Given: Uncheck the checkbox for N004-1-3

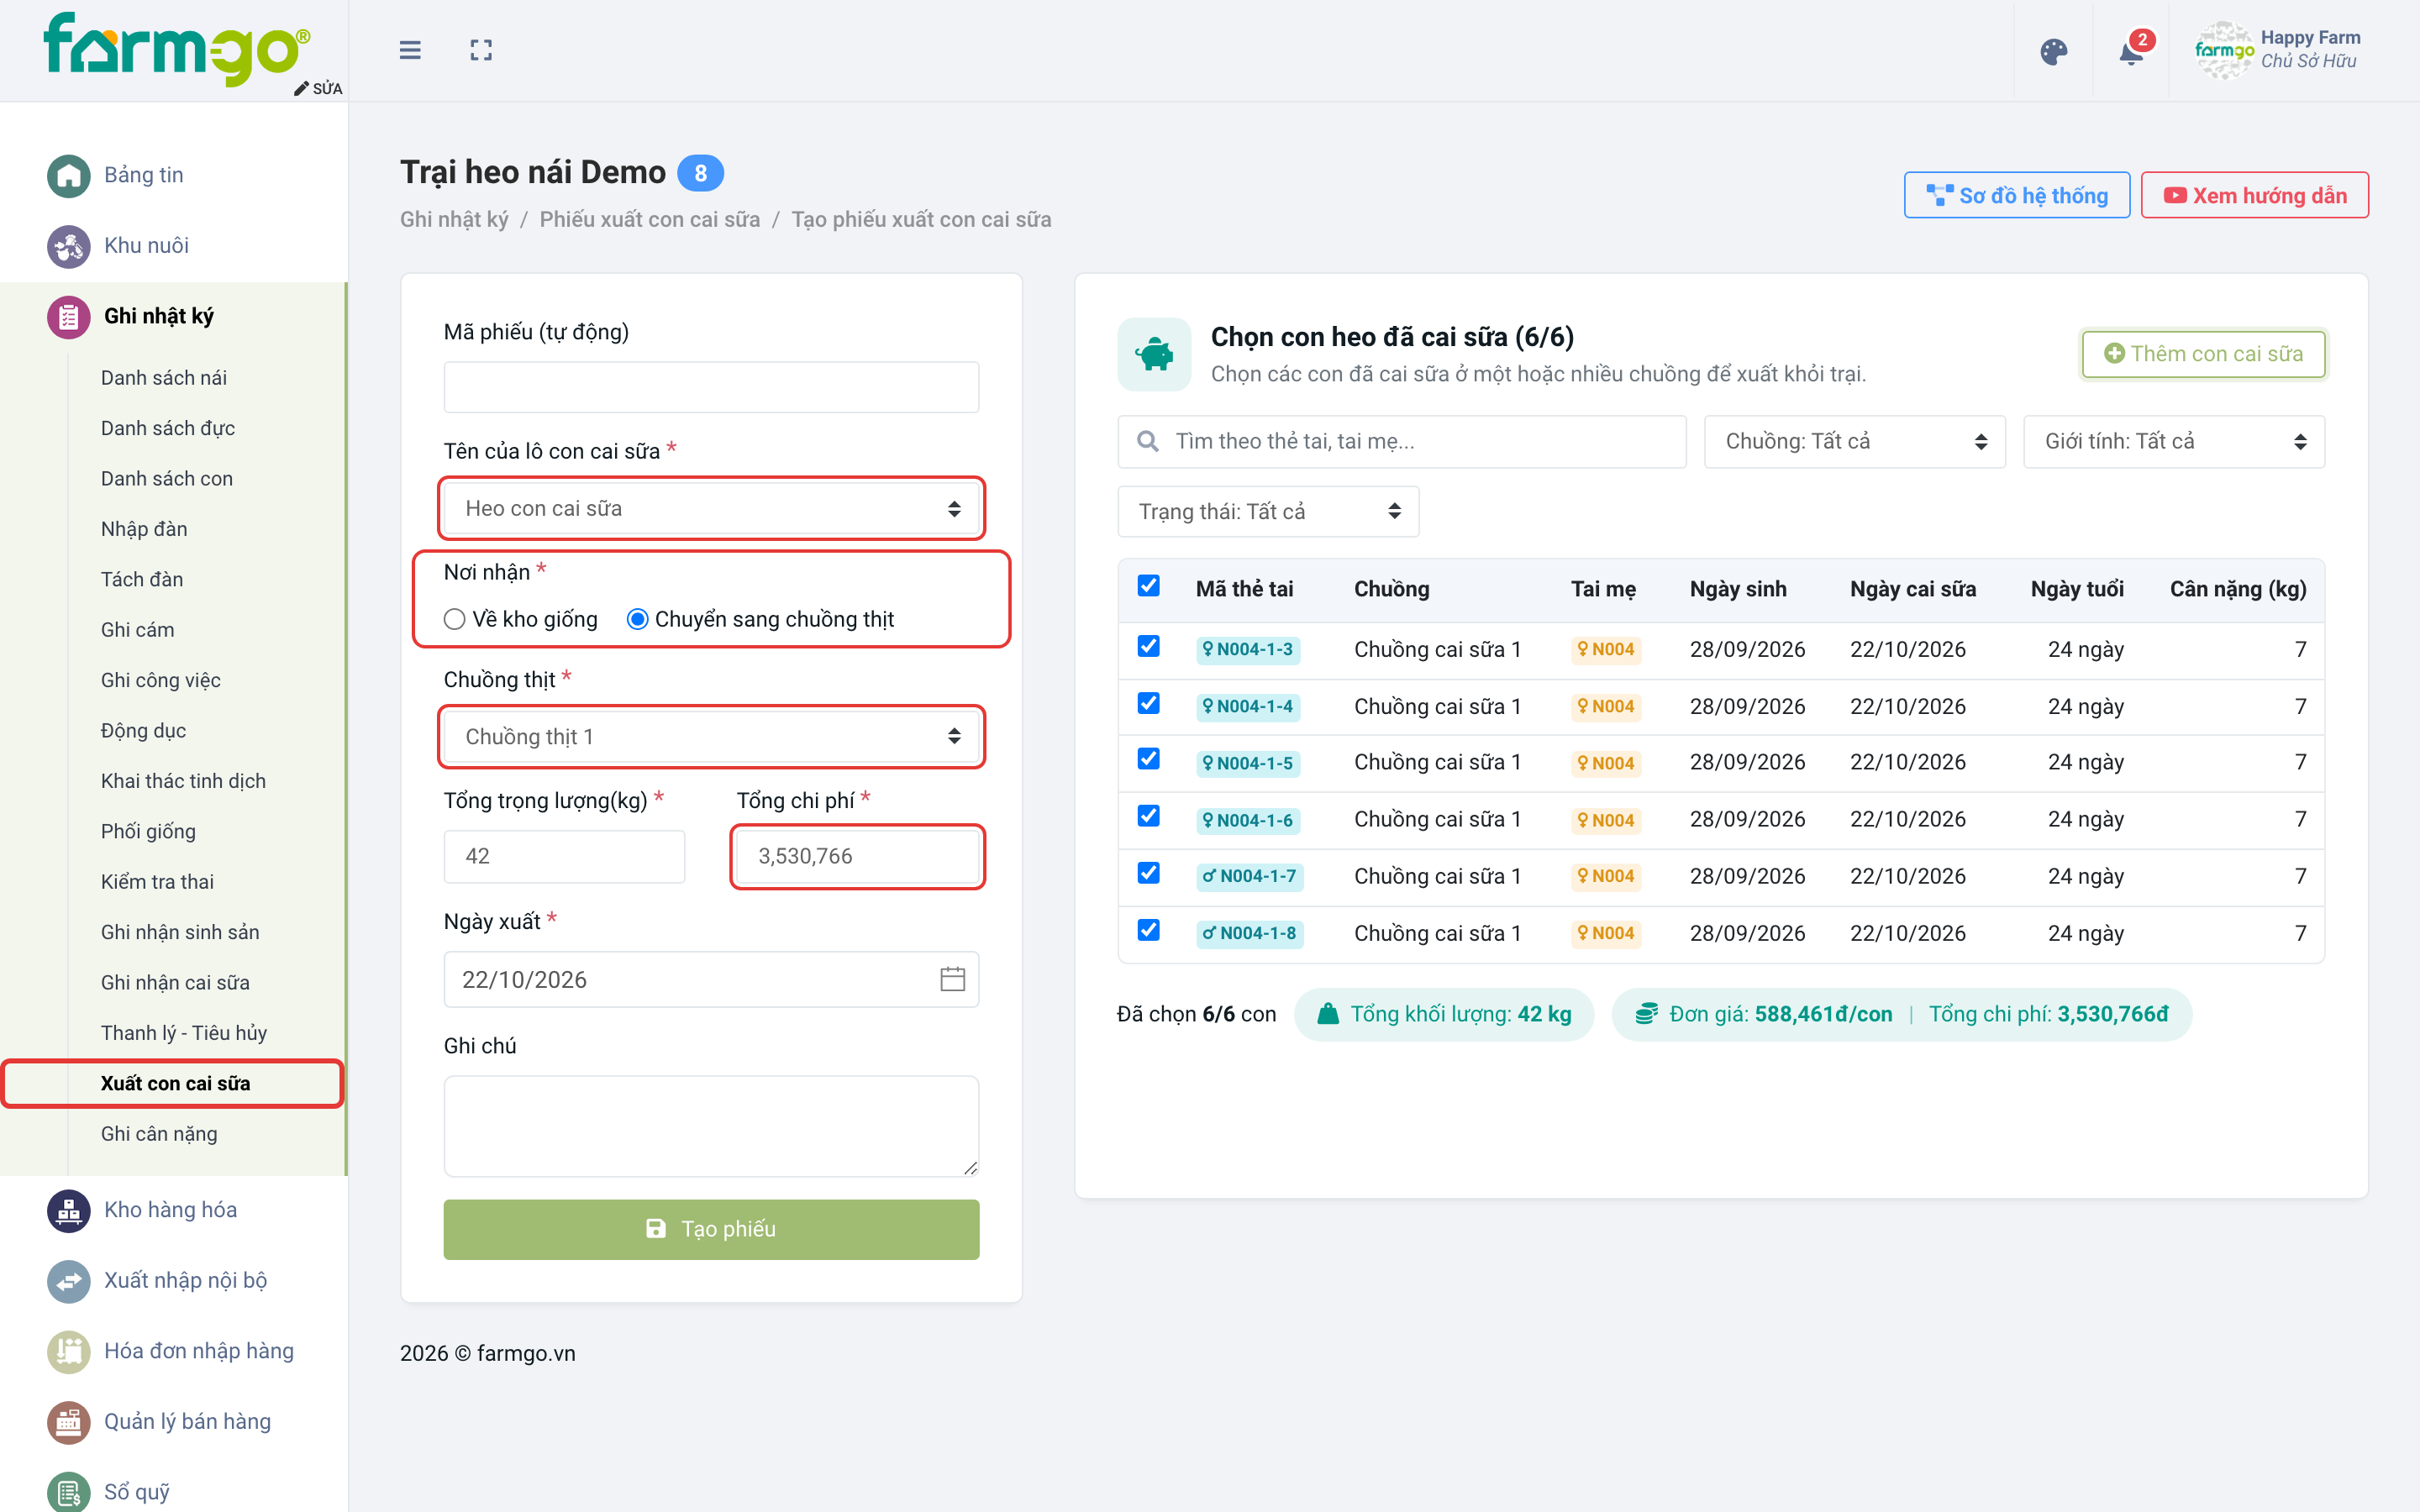Looking at the screenshot, I should click(1148, 646).
